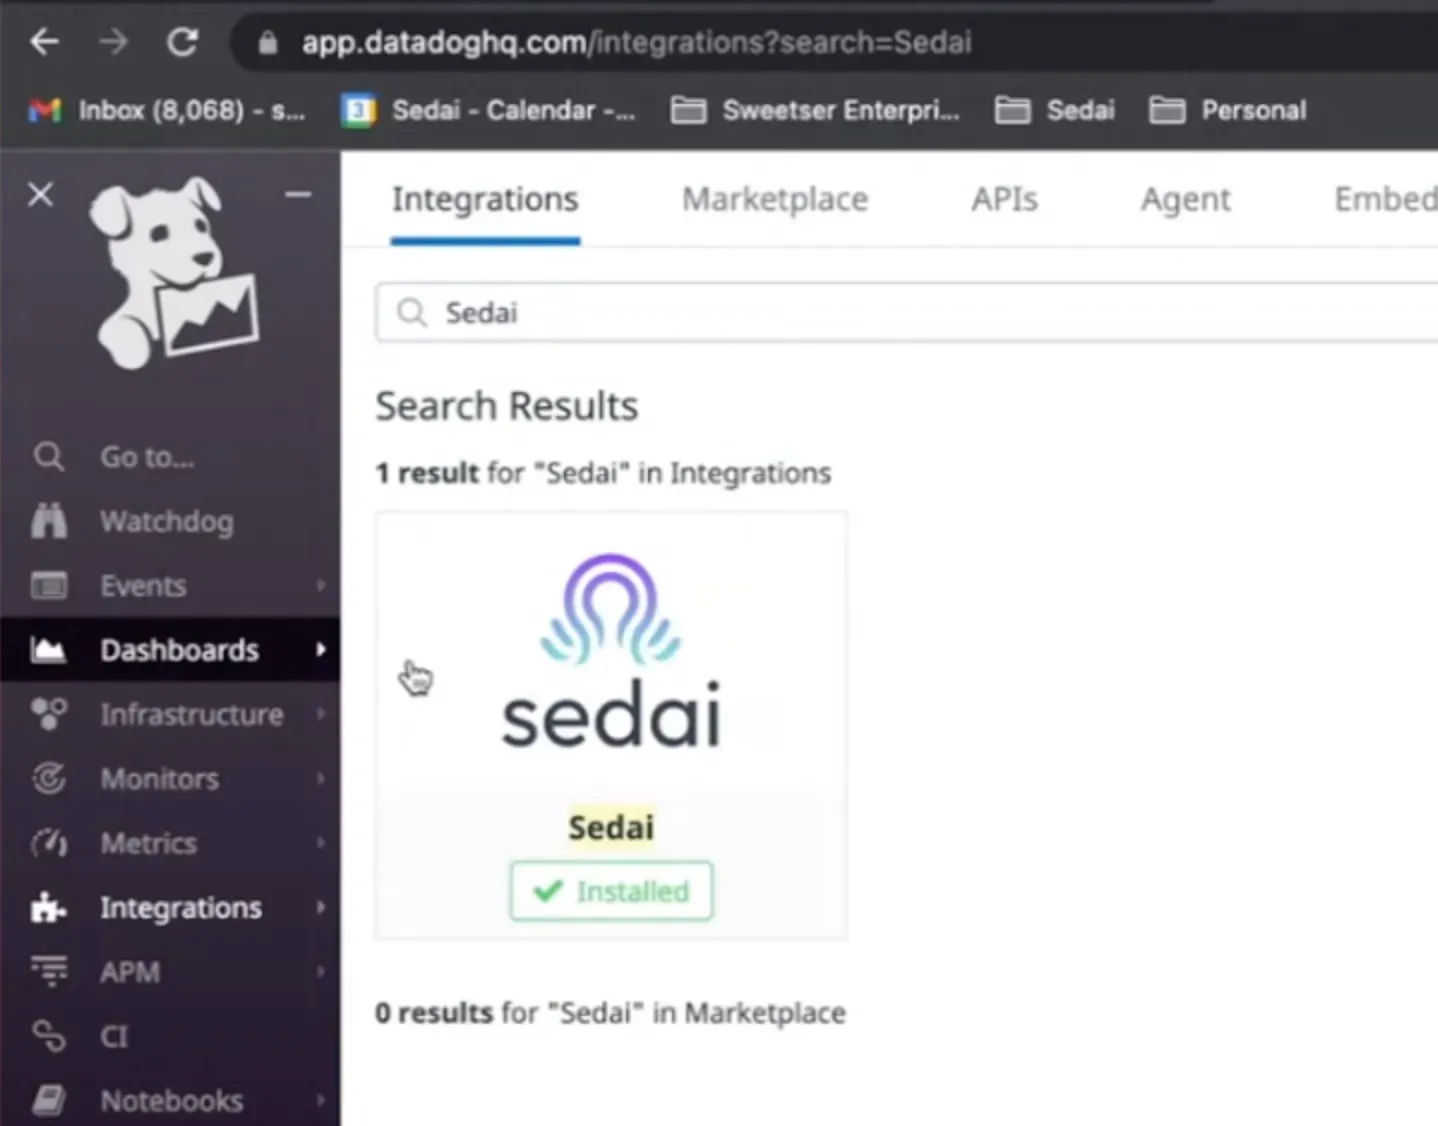Click the '0 results for "Sedai" in Marketplace' text
This screenshot has height=1126, width=1438.
click(610, 1013)
